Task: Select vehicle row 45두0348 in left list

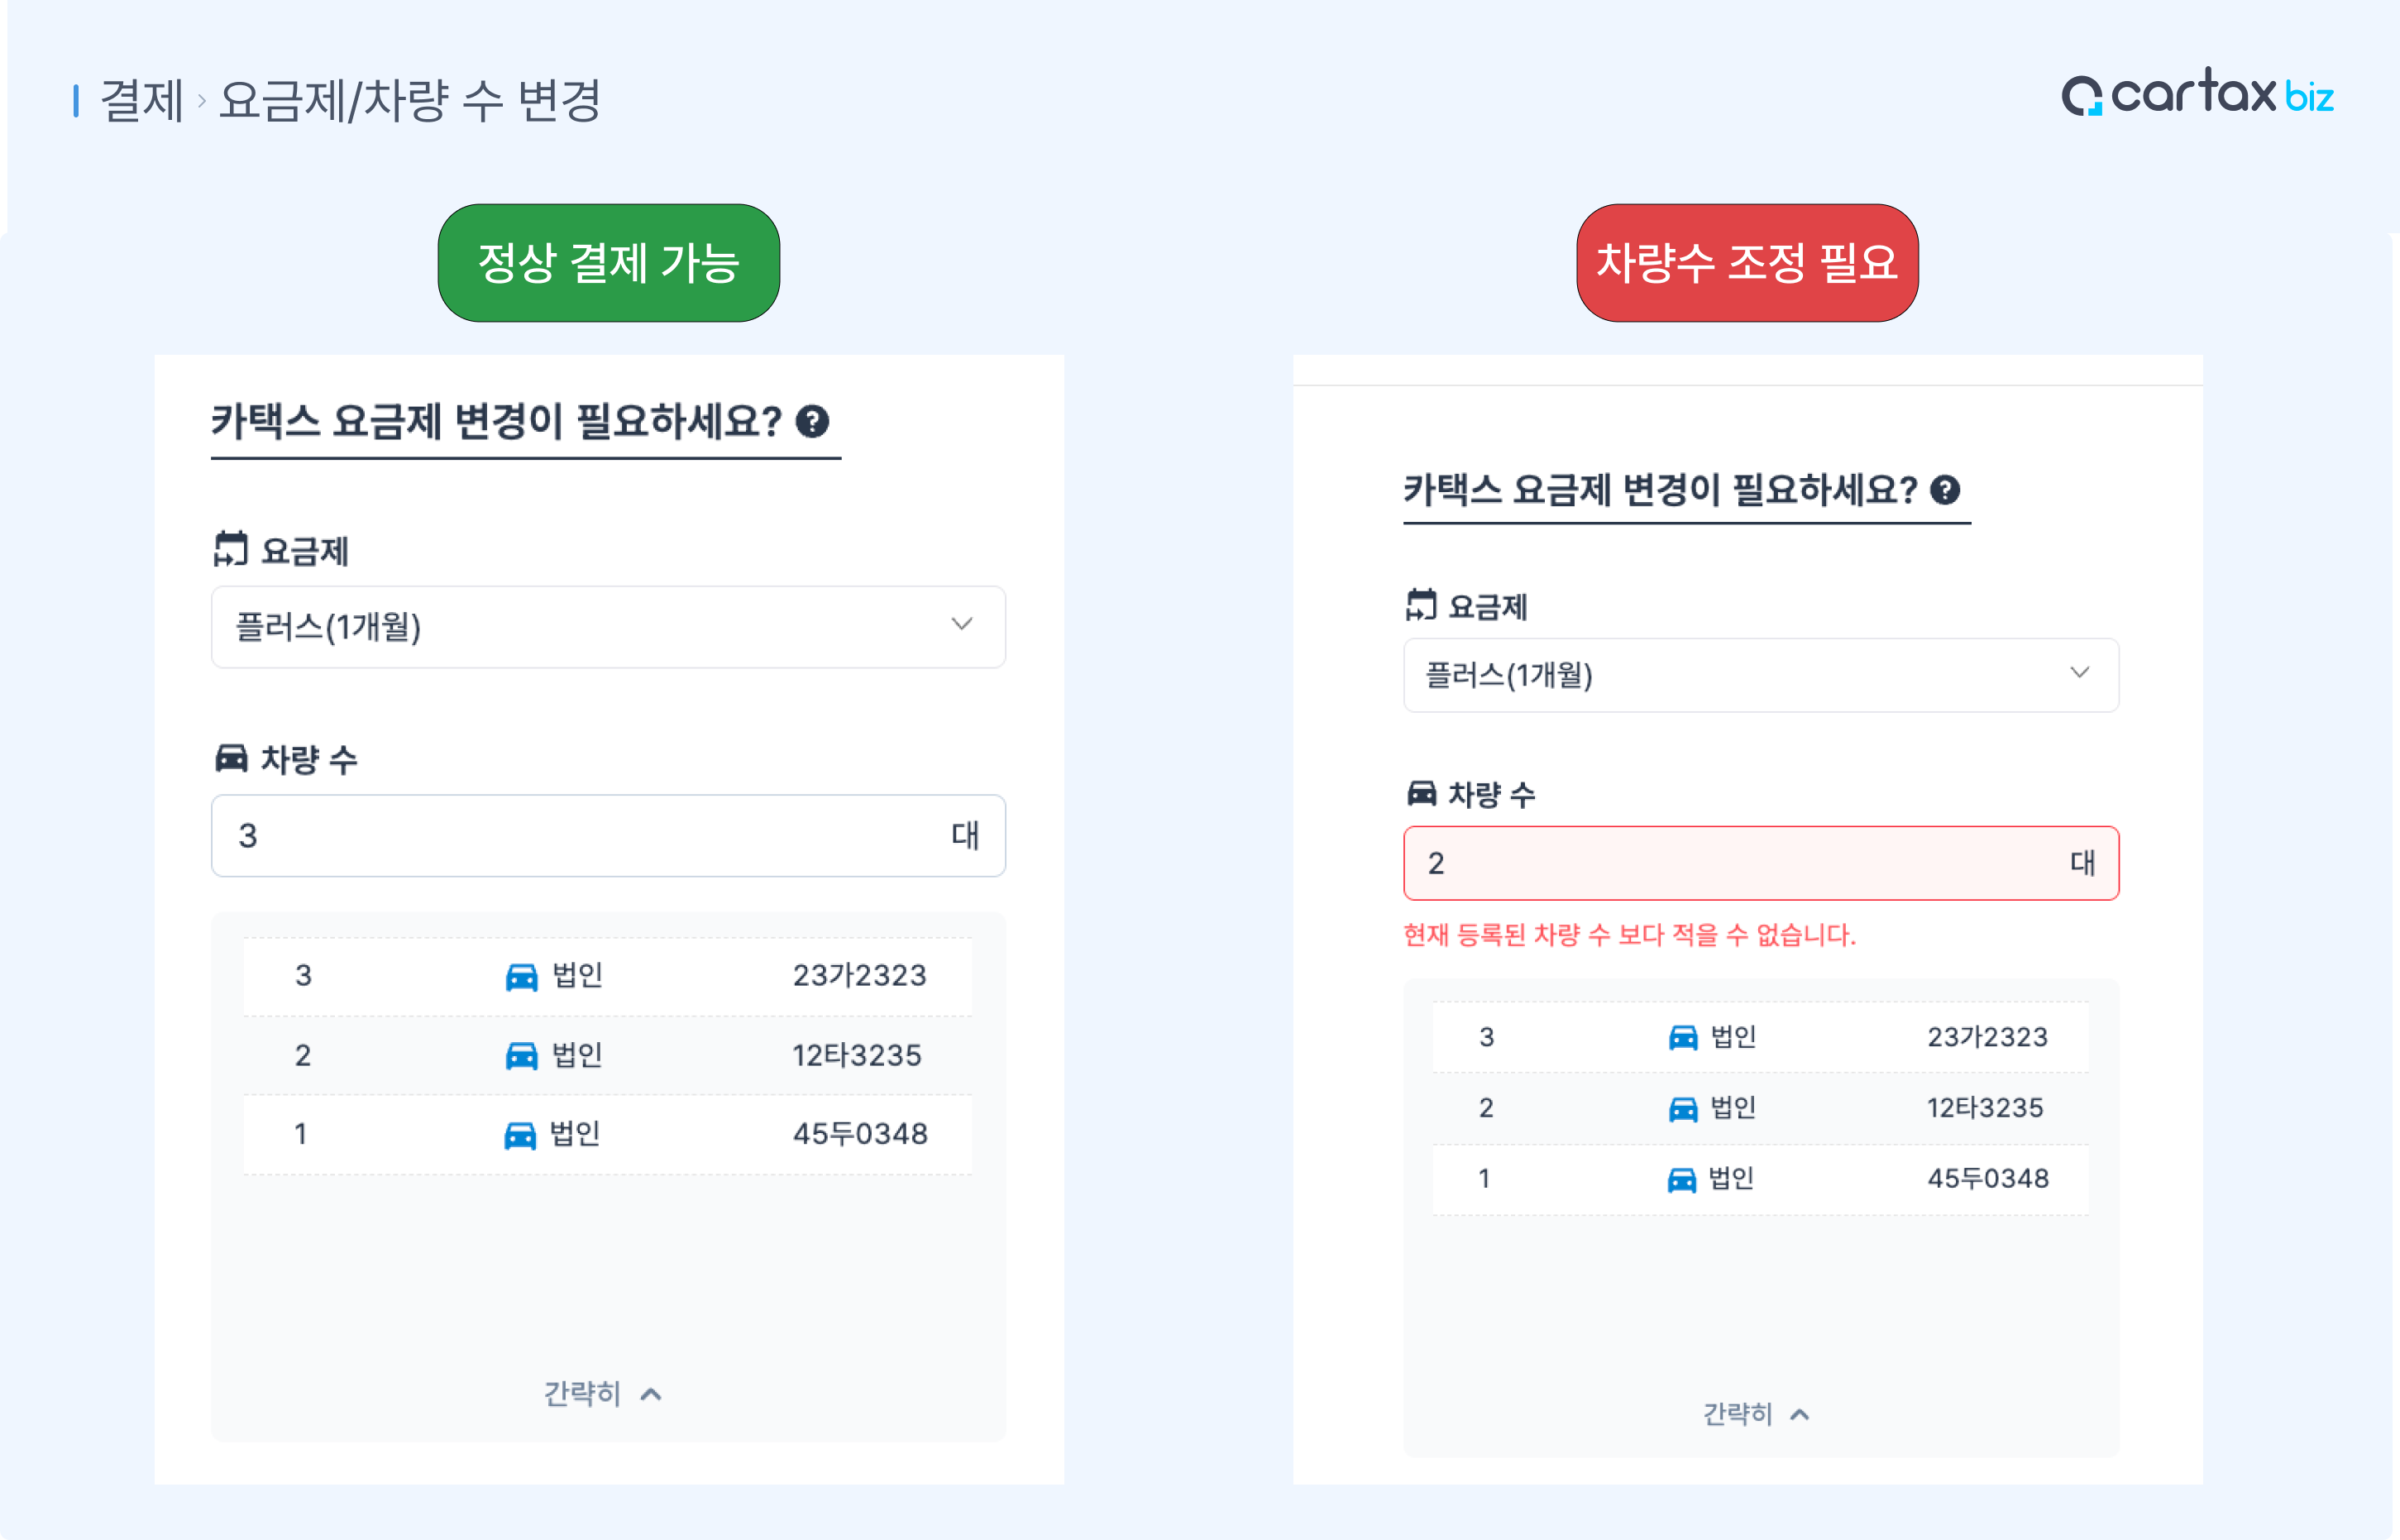Action: (608, 1134)
